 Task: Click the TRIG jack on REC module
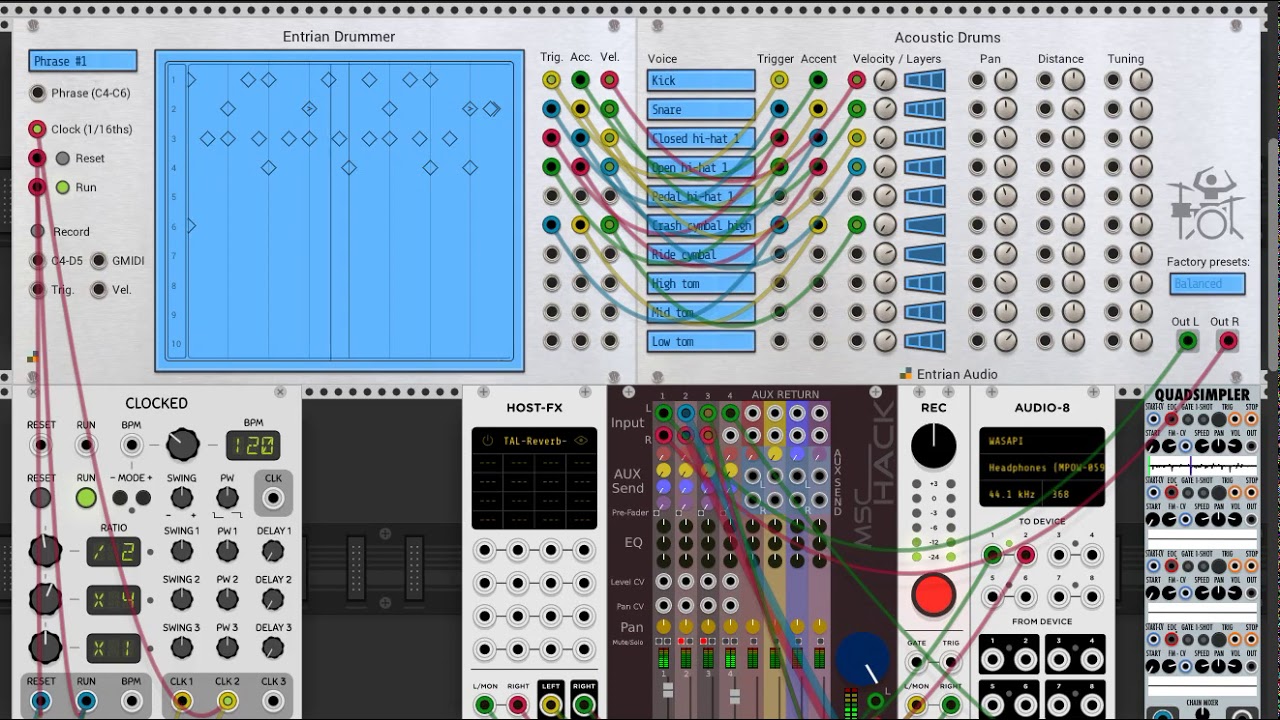point(950,662)
